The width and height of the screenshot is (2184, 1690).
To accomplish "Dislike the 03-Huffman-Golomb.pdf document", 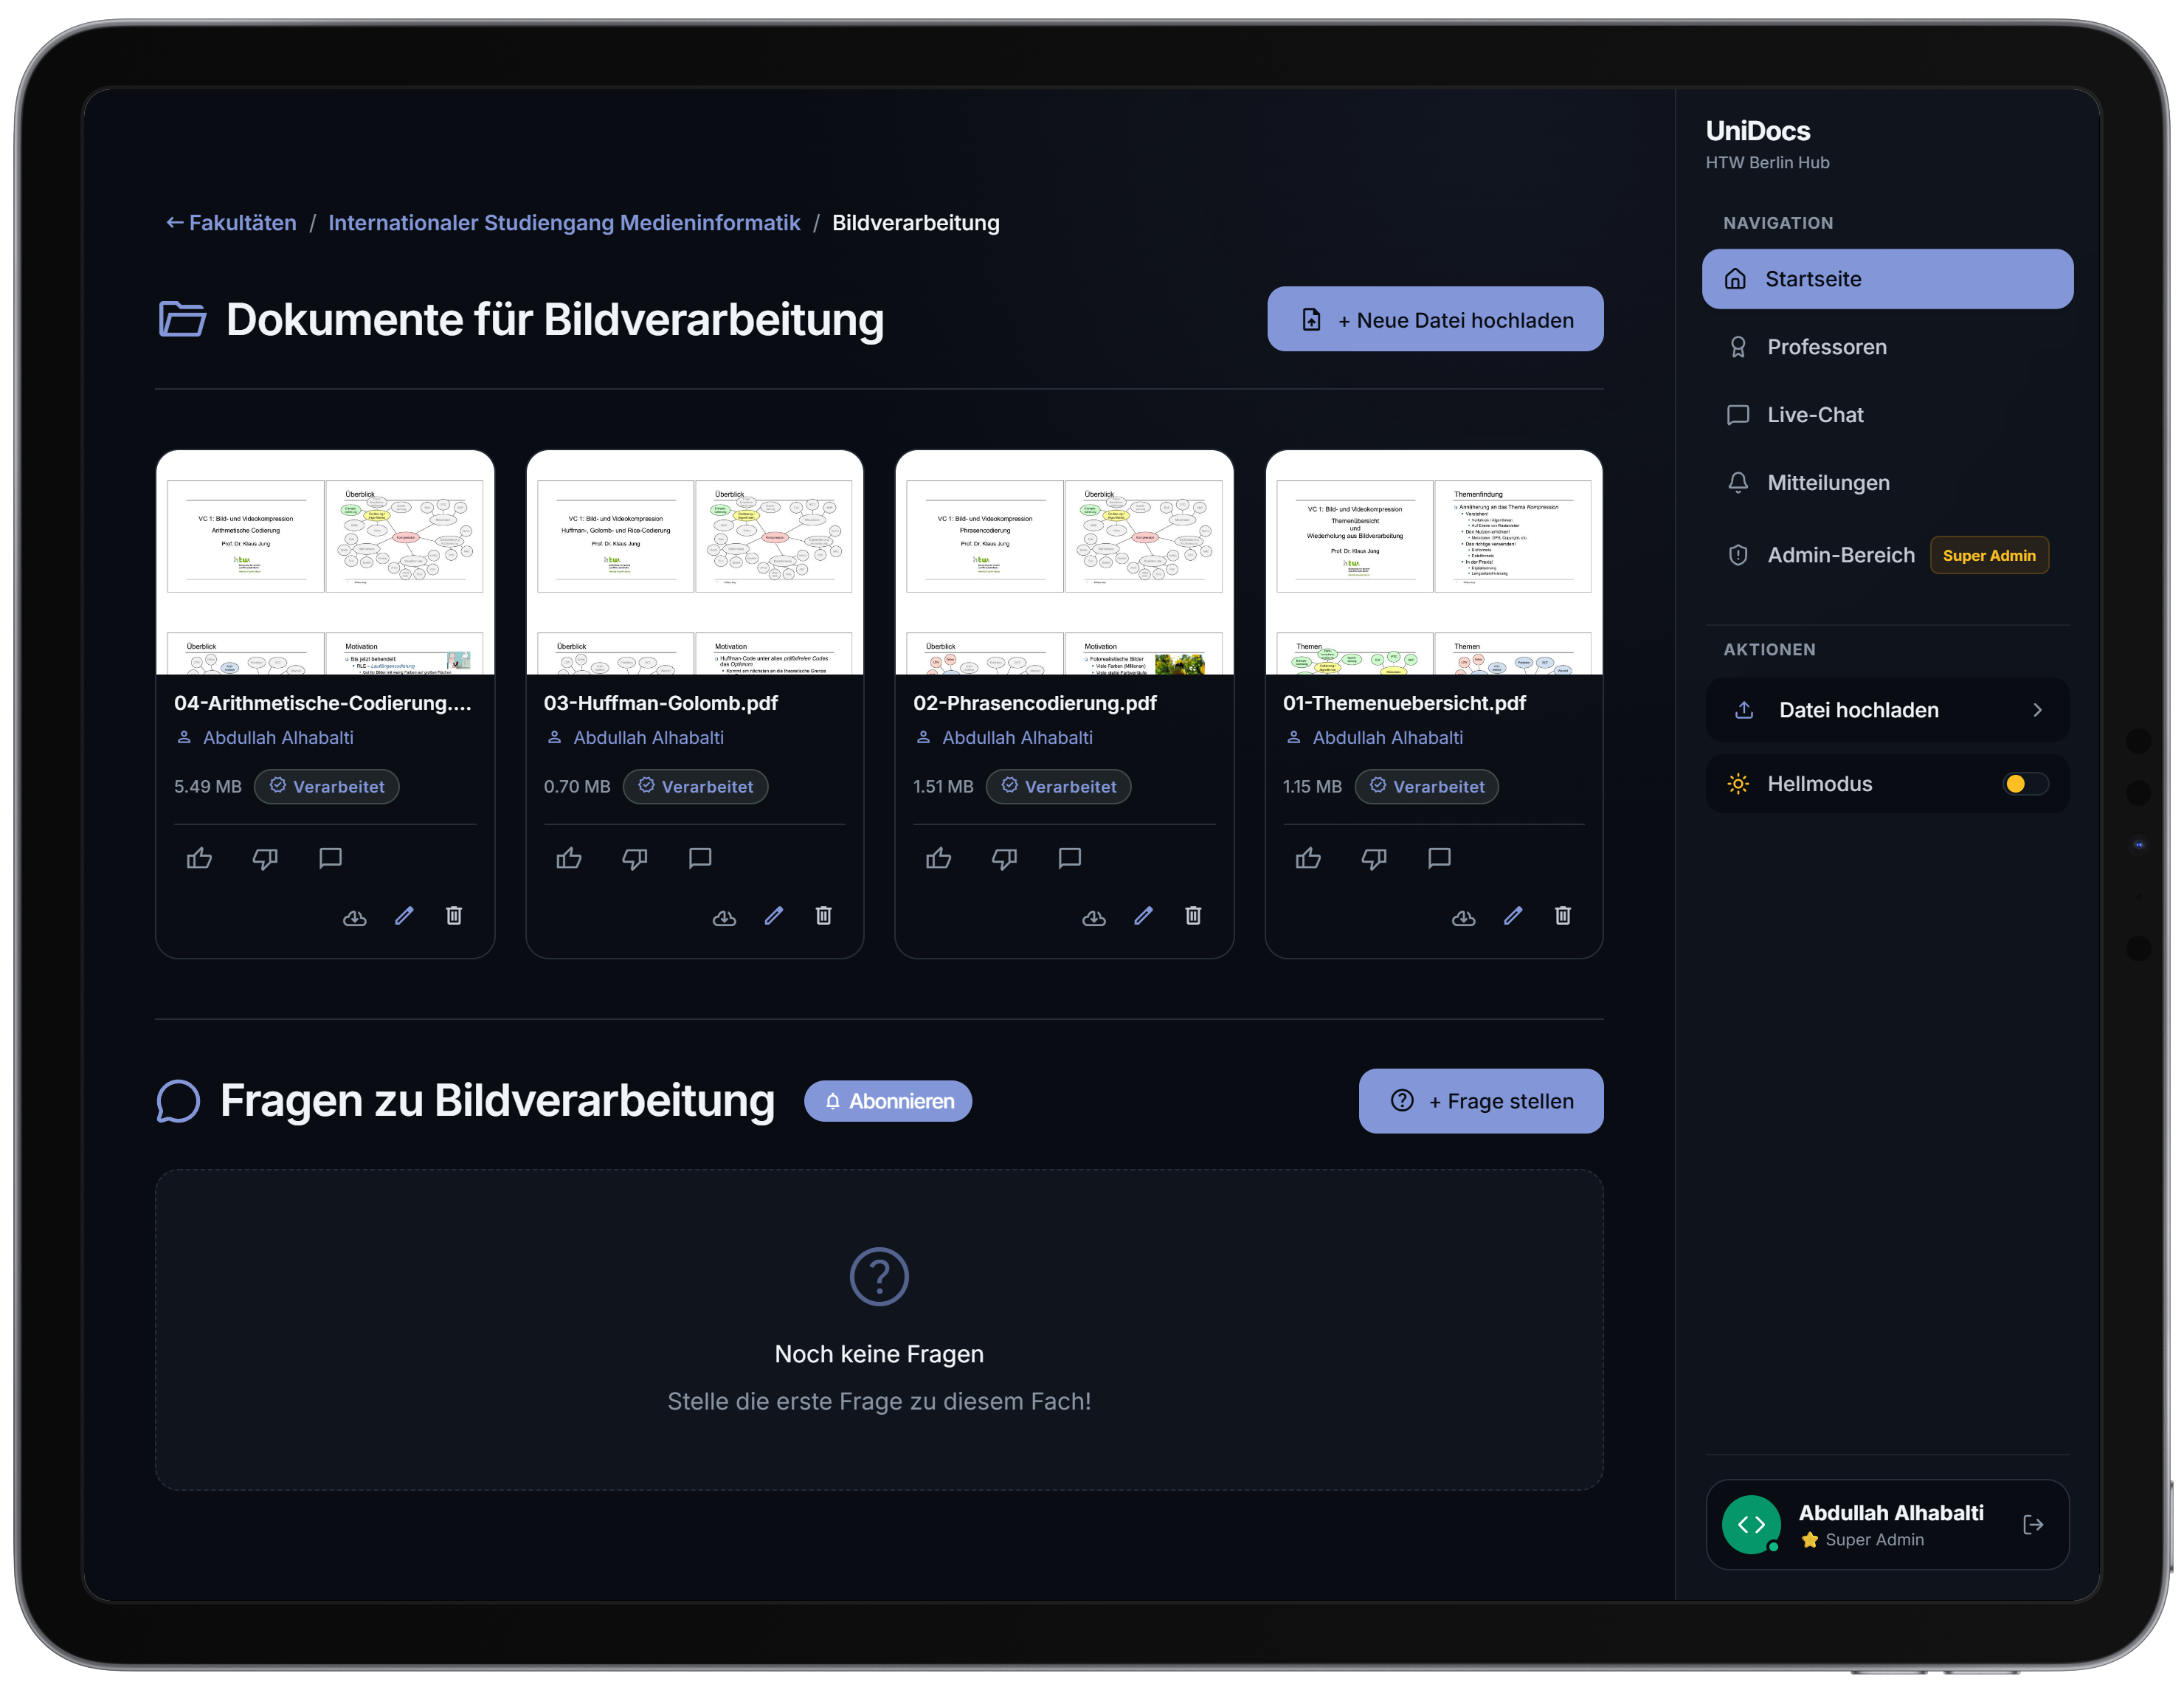I will pos(635,858).
